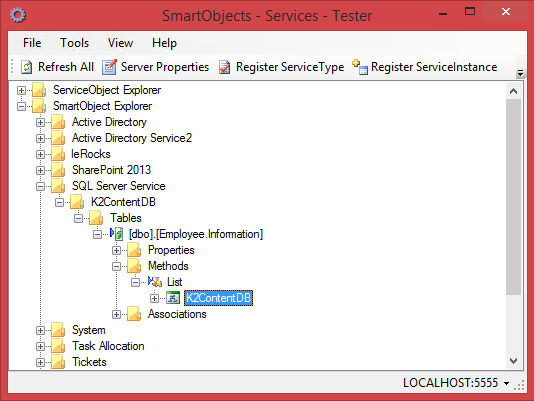Select the List method tree item

point(174,282)
